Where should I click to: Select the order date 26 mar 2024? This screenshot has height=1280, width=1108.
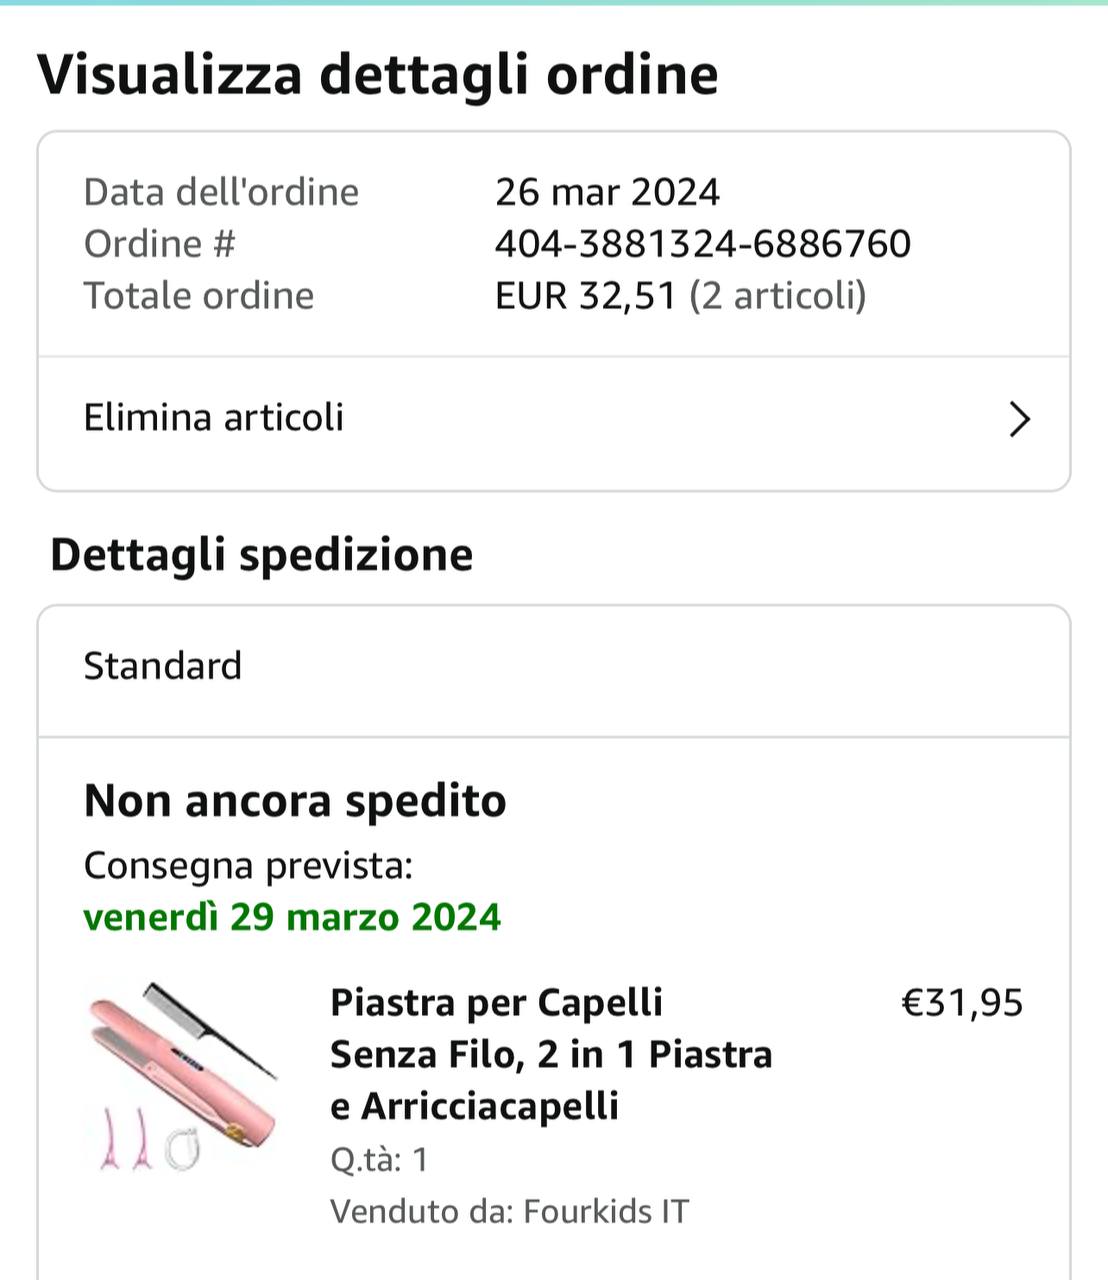607,192
